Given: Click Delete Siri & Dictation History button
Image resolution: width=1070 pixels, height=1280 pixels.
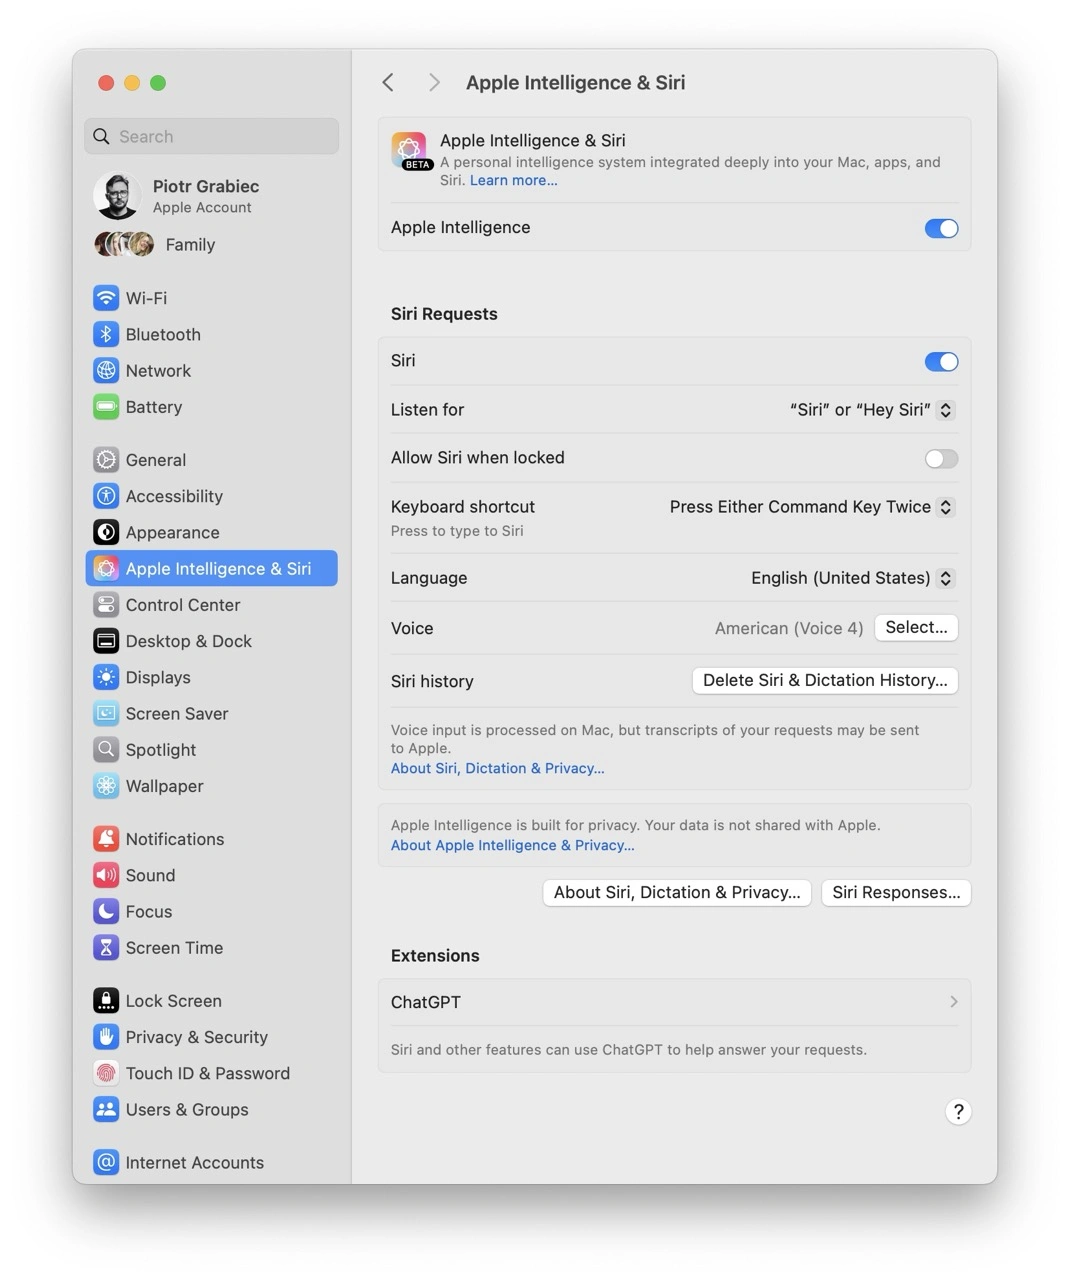Looking at the screenshot, I should [x=825, y=680].
